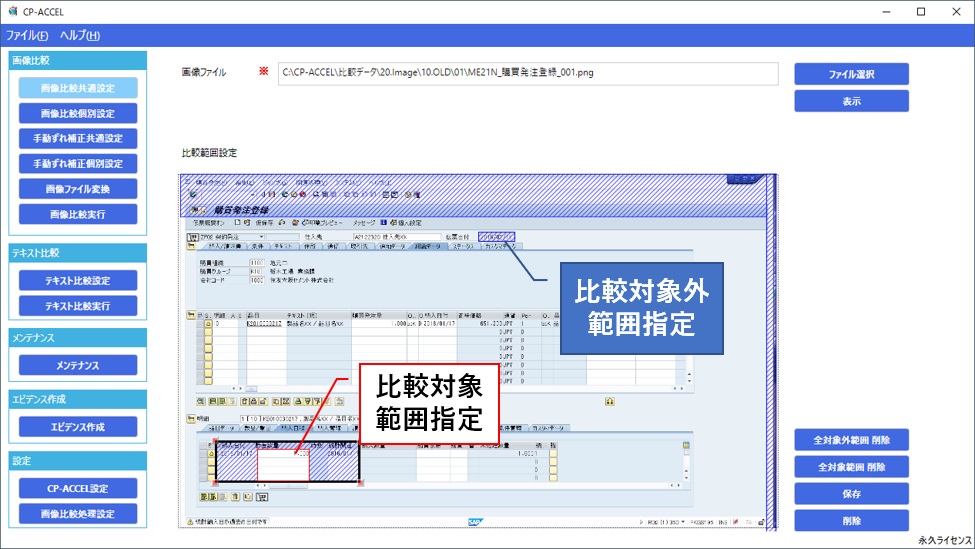
Task: Click the 画像ファイル変換 button
Action: [x=78, y=188]
